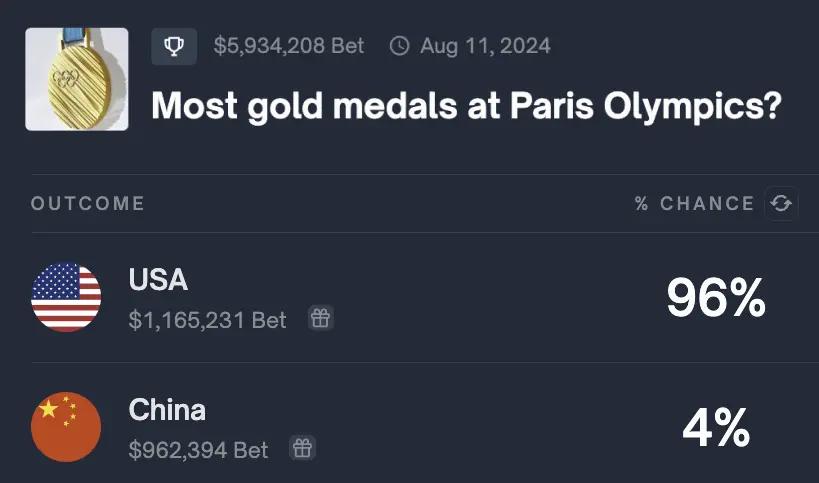Image resolution: width=819 pixels, height=483 pixels.
Task: Click the USA flag icon
Action: coord(66,297)
